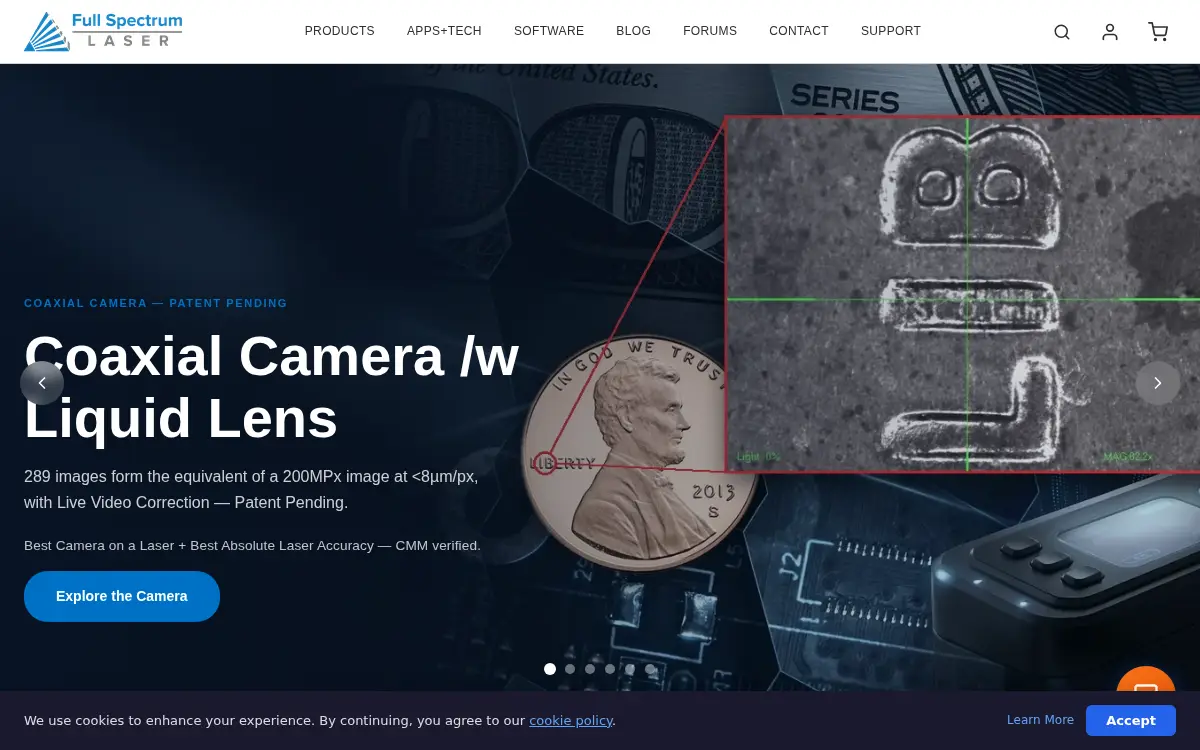Open the user account icon
The image size is (1200, 750).
pos(1110,32)
